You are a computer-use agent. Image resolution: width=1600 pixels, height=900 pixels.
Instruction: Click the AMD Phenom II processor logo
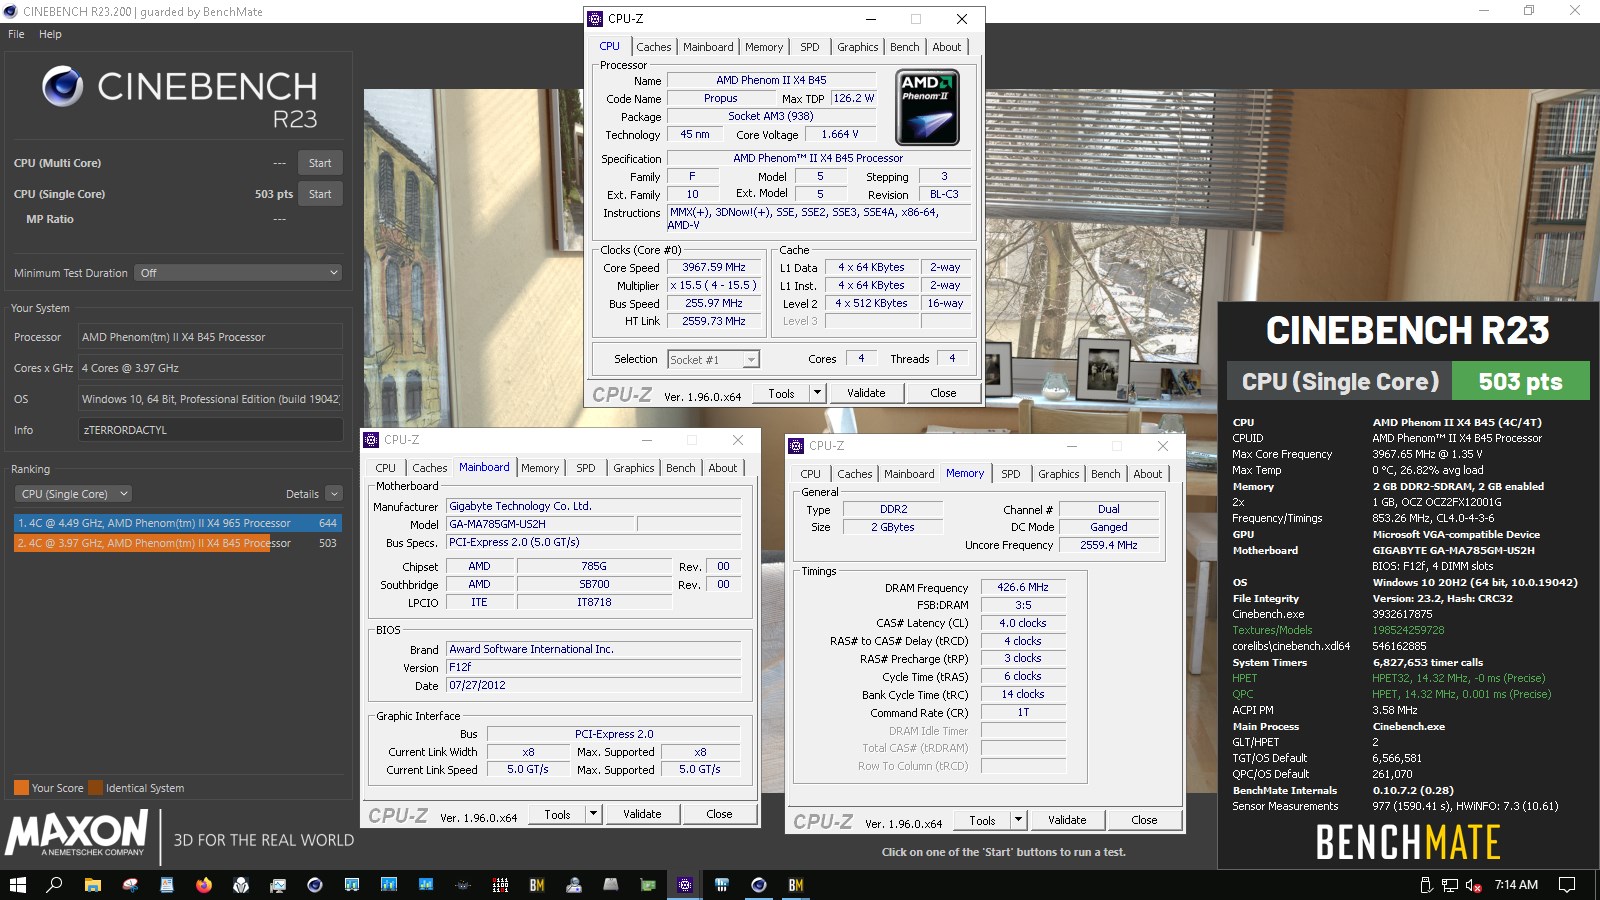tap(928, 107)
